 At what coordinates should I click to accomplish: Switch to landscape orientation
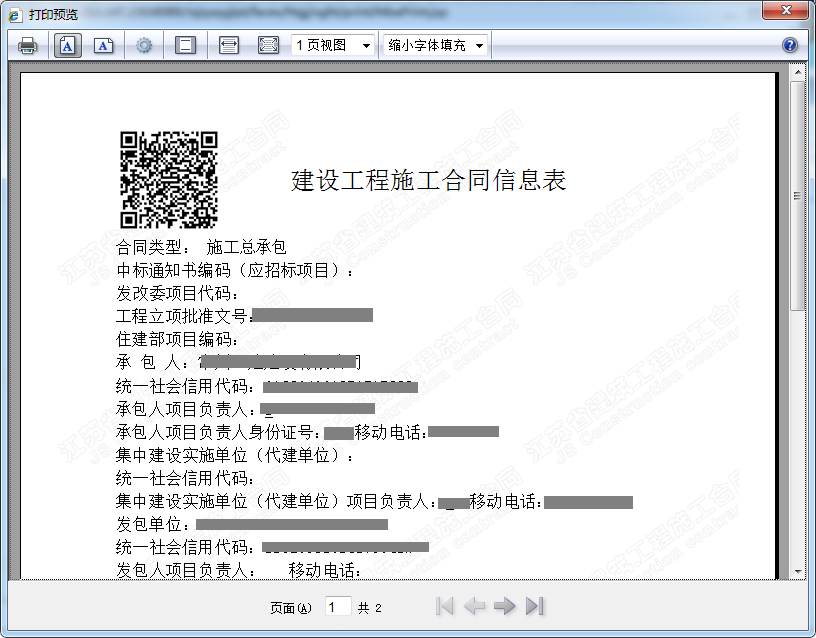click(x=103, y=45)
